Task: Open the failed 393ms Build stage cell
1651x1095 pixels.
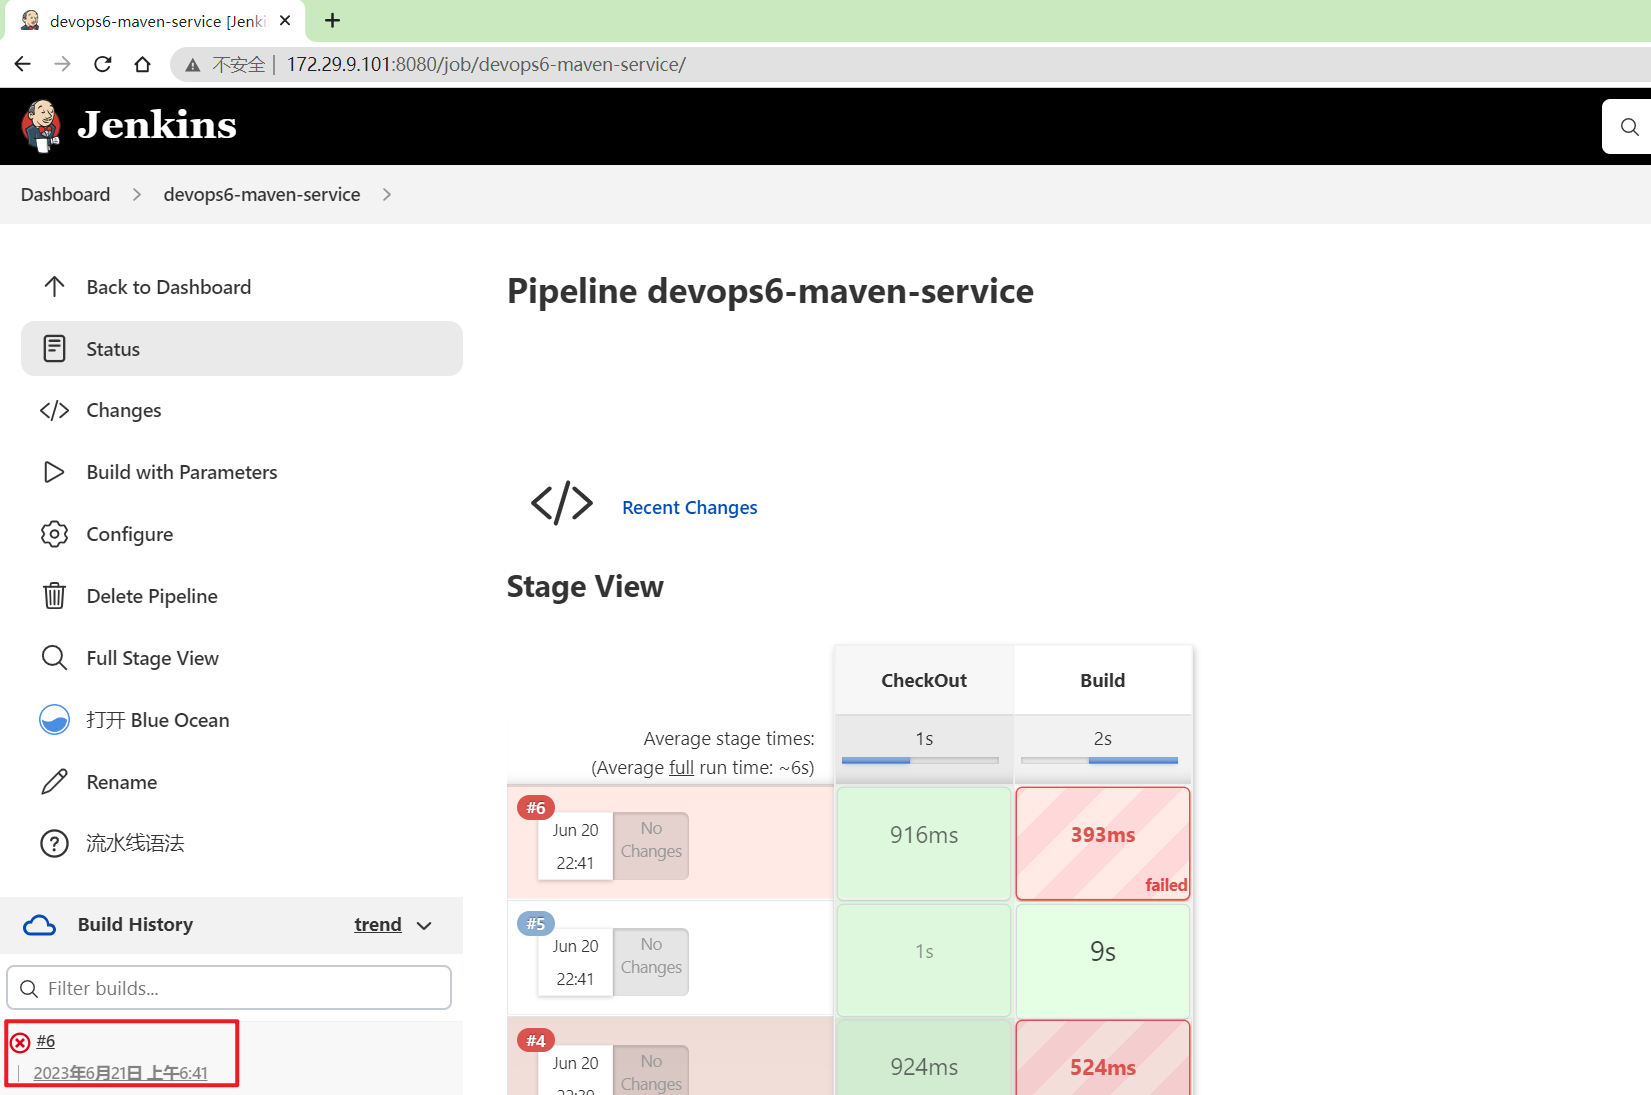Action: click(x=1103, y=843)
